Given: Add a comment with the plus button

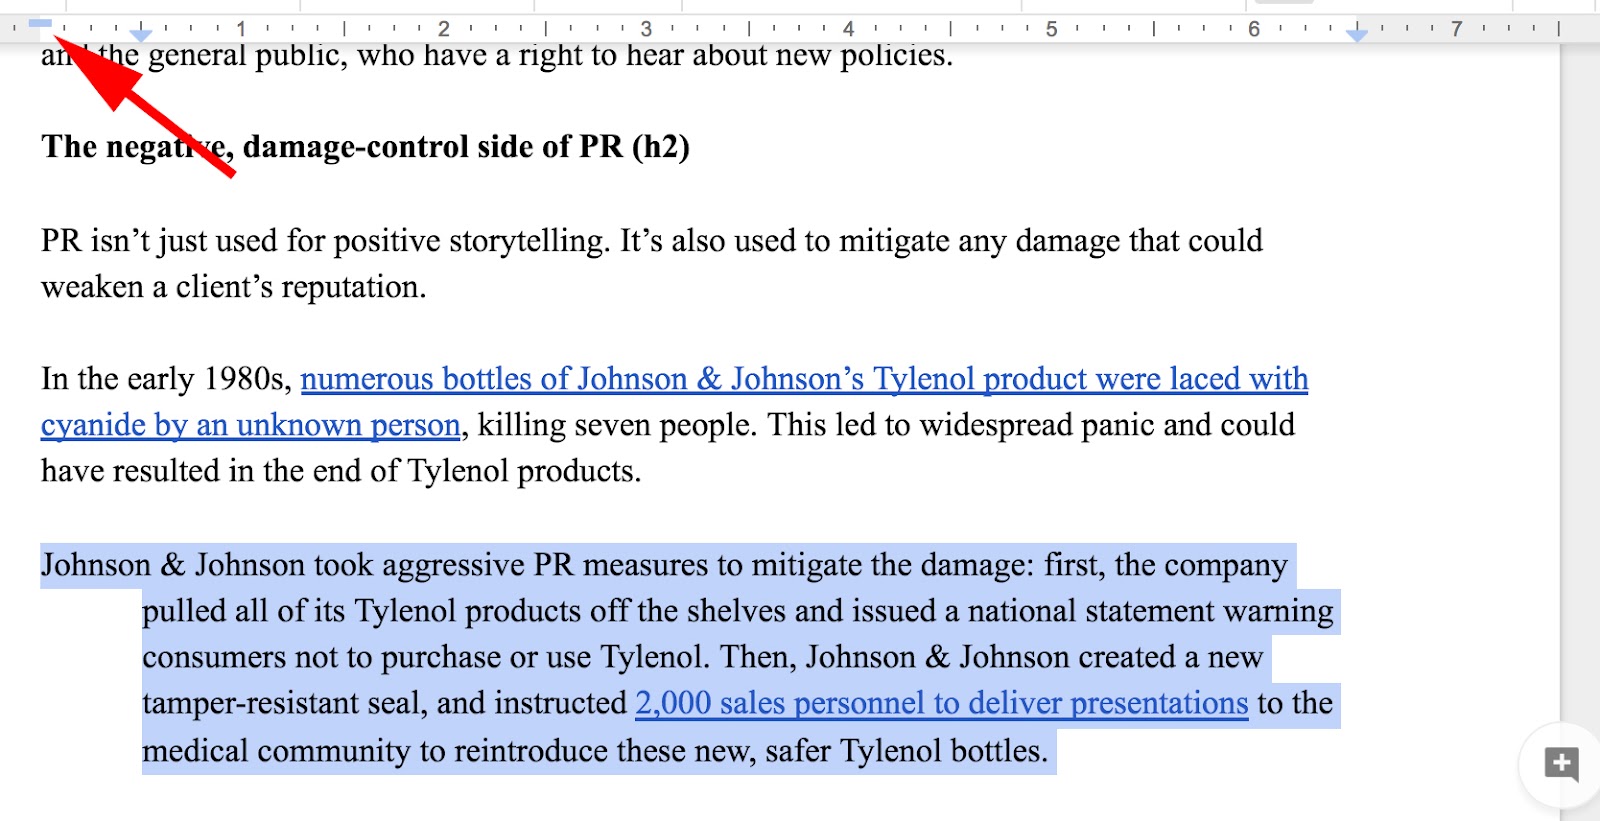Looking at the screenshot, I should 1561,764.
